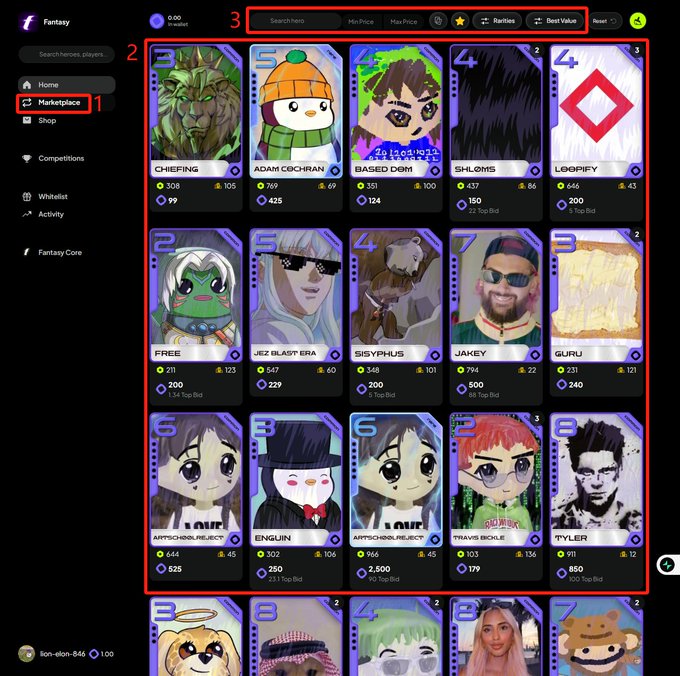Open the Tyler card

(x=596, y=480)
